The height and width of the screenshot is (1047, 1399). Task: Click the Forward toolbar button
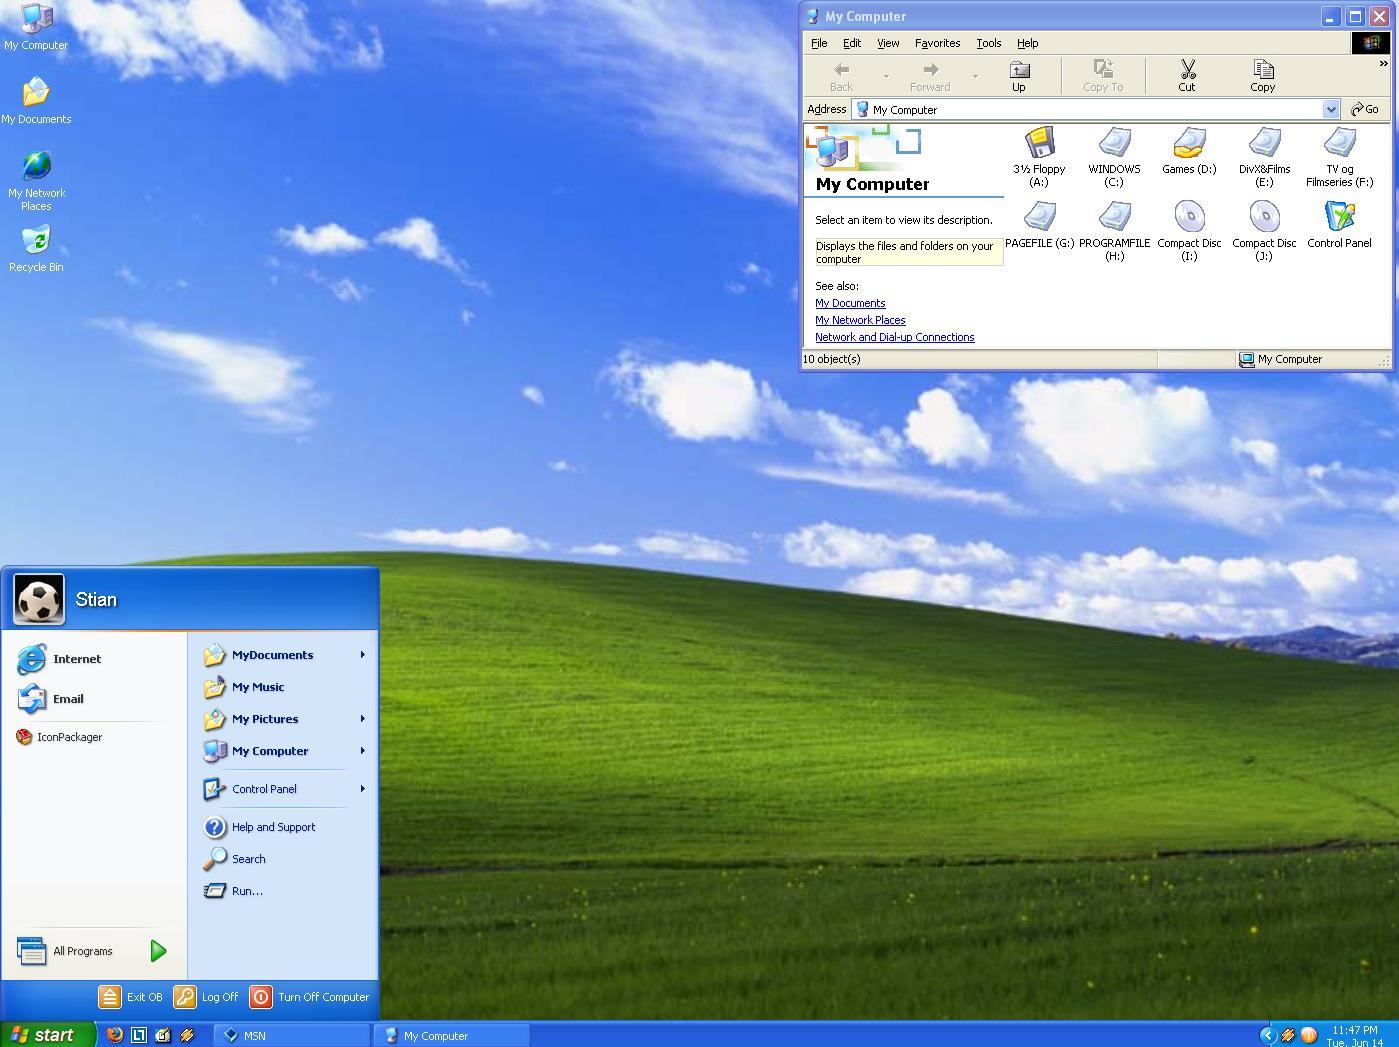930,76
